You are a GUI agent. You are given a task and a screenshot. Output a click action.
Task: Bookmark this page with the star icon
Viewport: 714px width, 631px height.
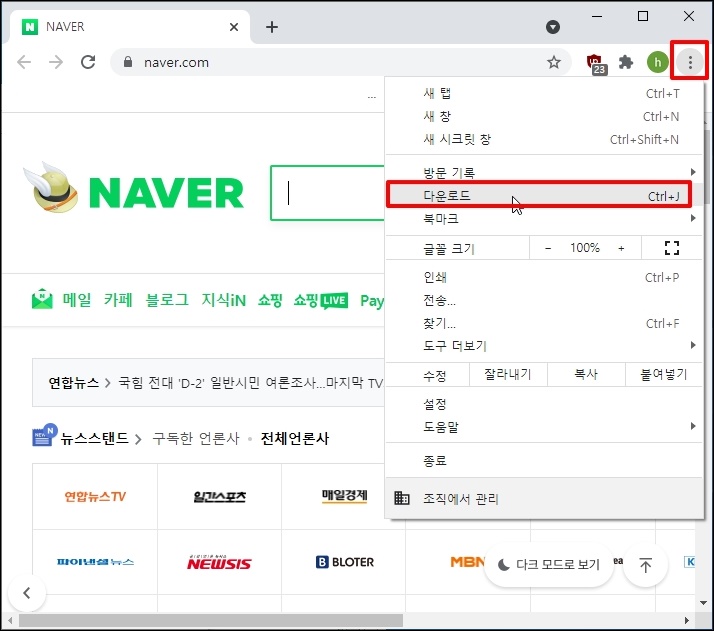pos(554,62)
